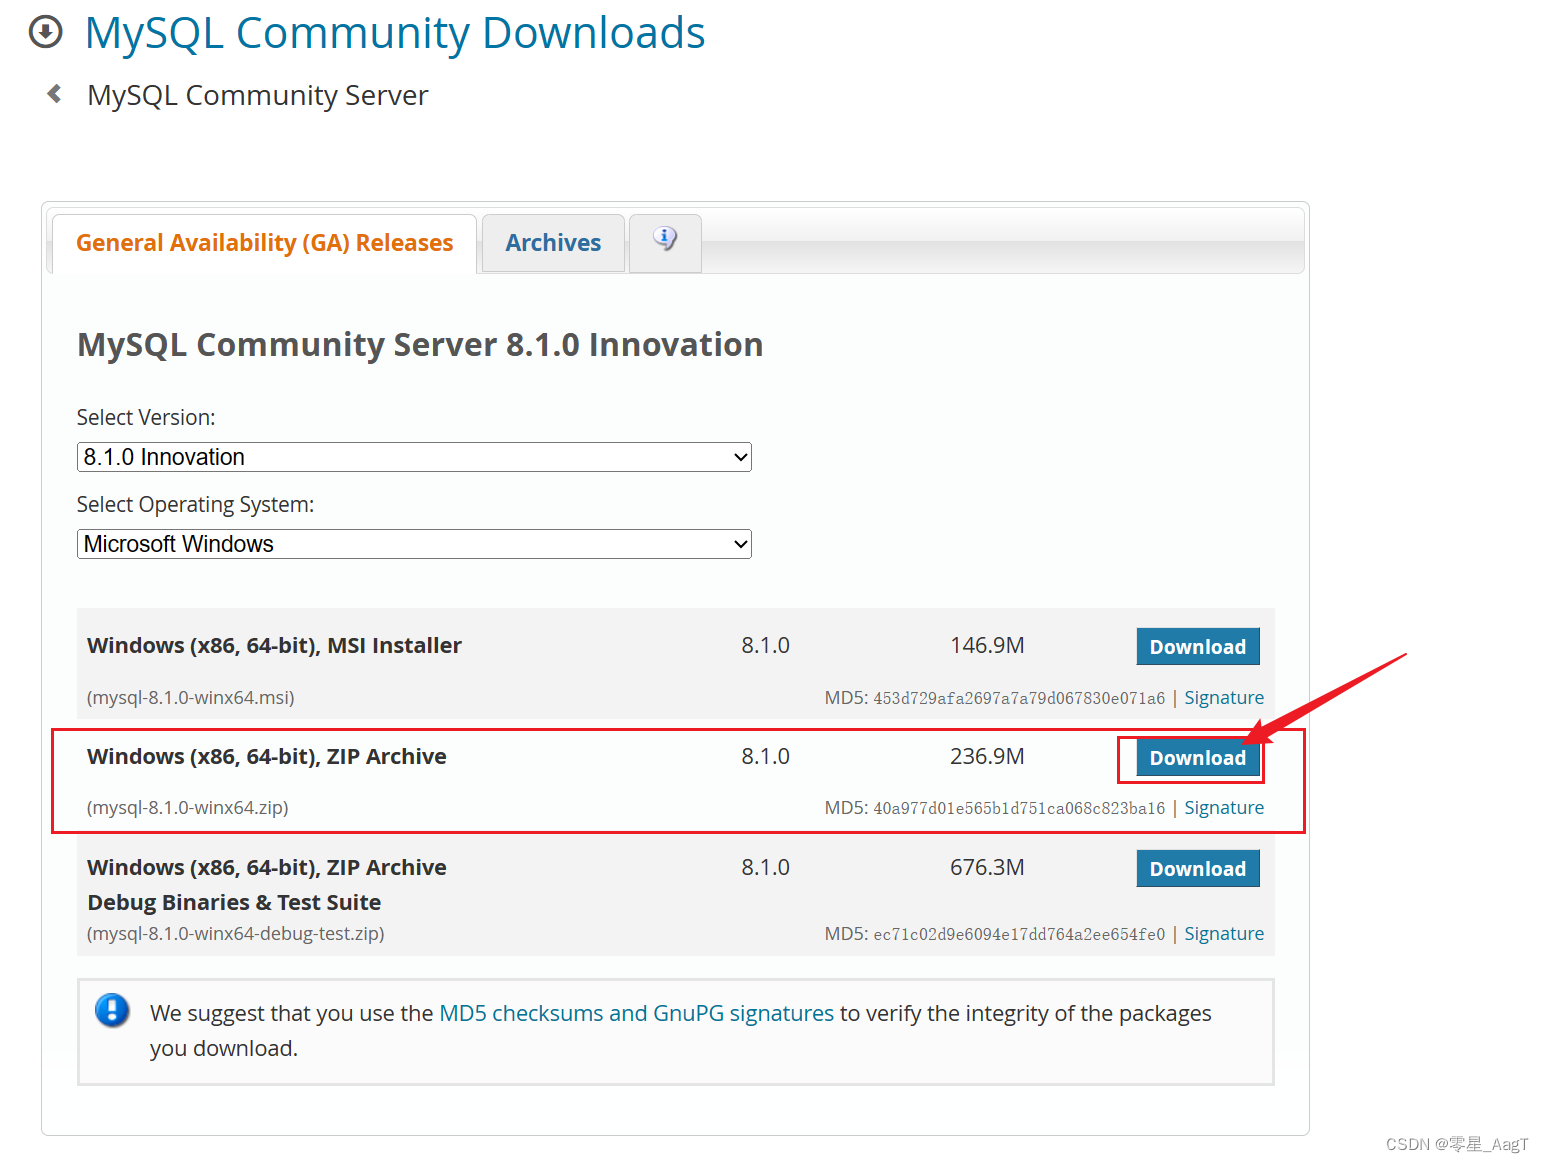Click the 8.1.0 version in MSI Installer row
1544x1163 pixels.
[x=765, y=645]
